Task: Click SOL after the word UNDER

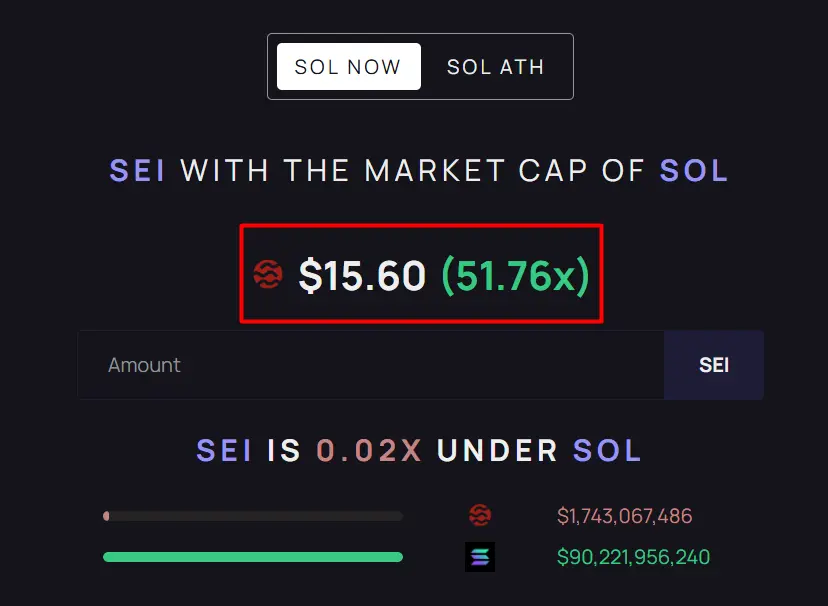Action: tap(607, 450)
